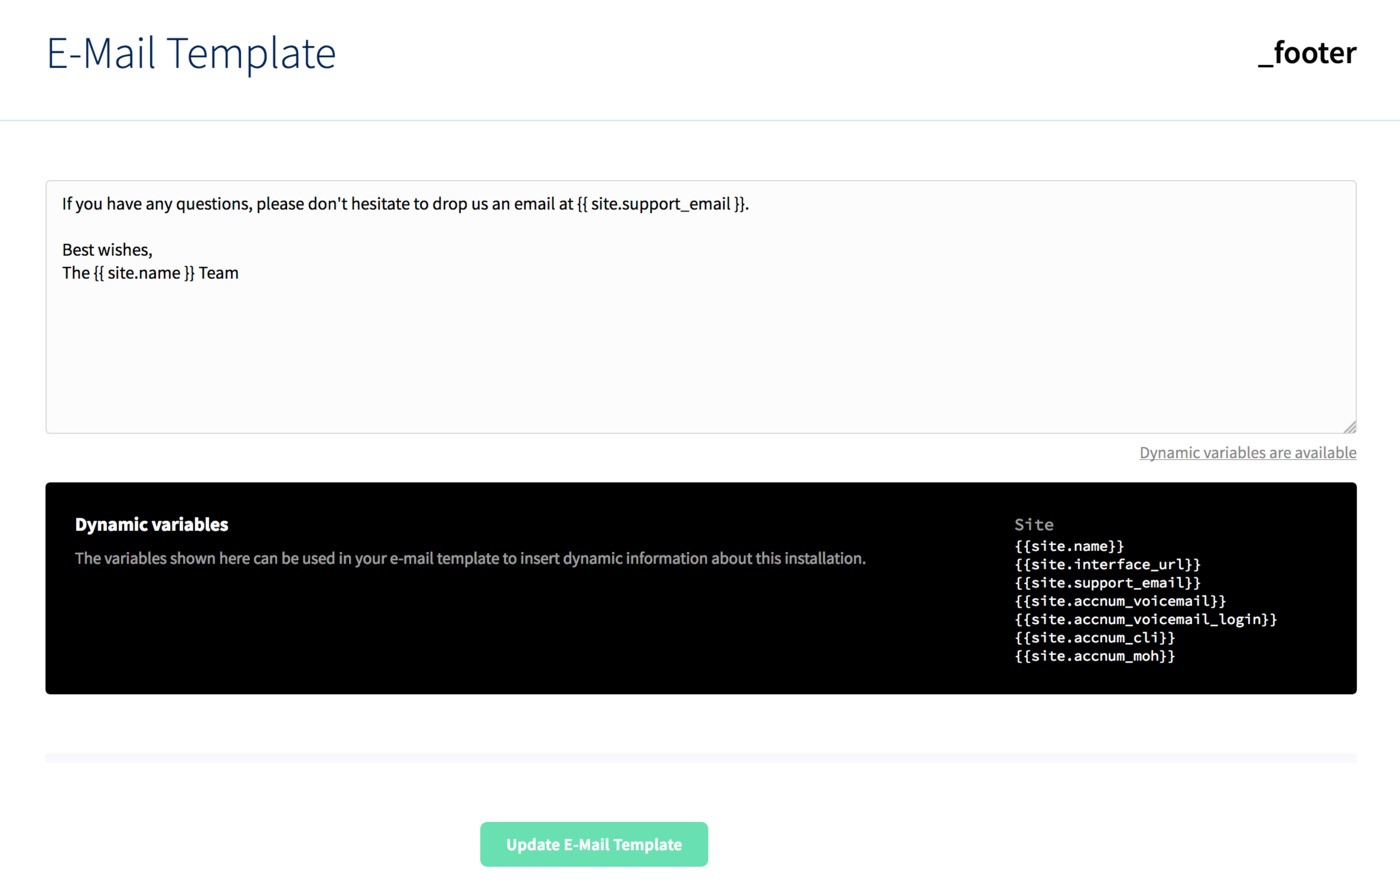The height and width of the screenshot is (888, 1400).
Task: Select the {{site.accnum_moh}} variable
Action: point(1095,656)
